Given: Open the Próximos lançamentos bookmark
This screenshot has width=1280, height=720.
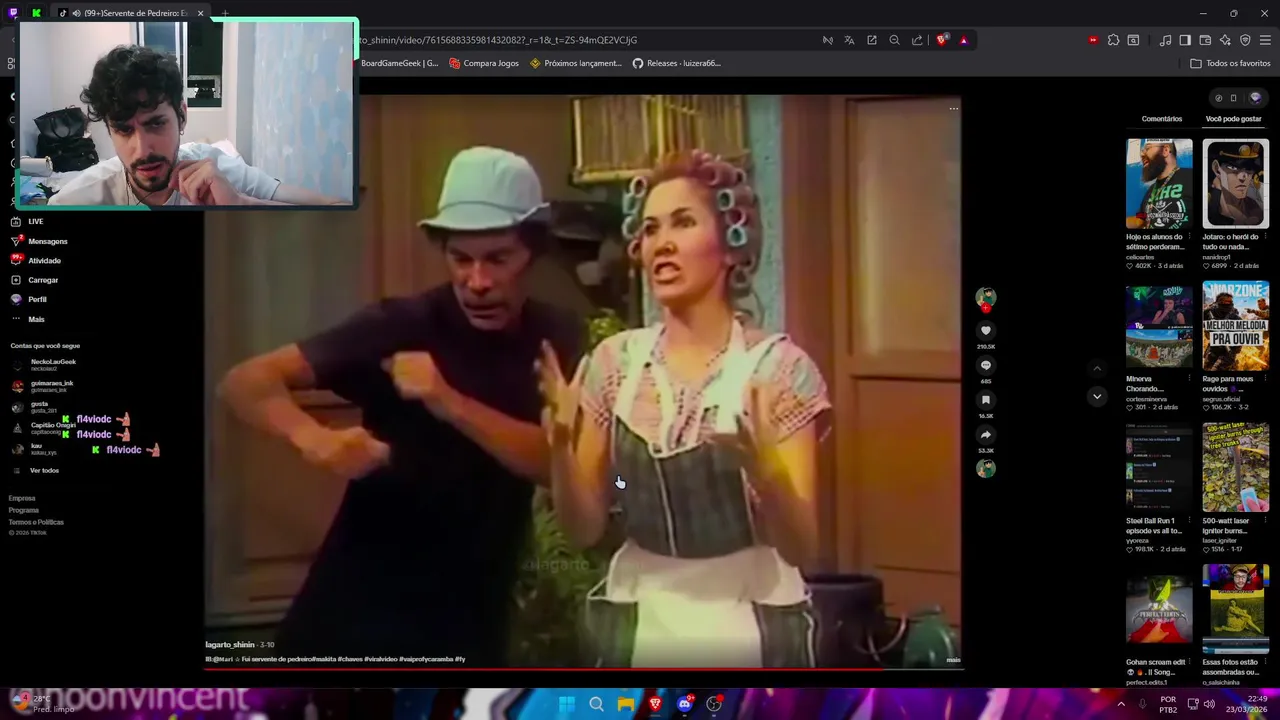Looking at the screenshot, I should coord(576,63).
